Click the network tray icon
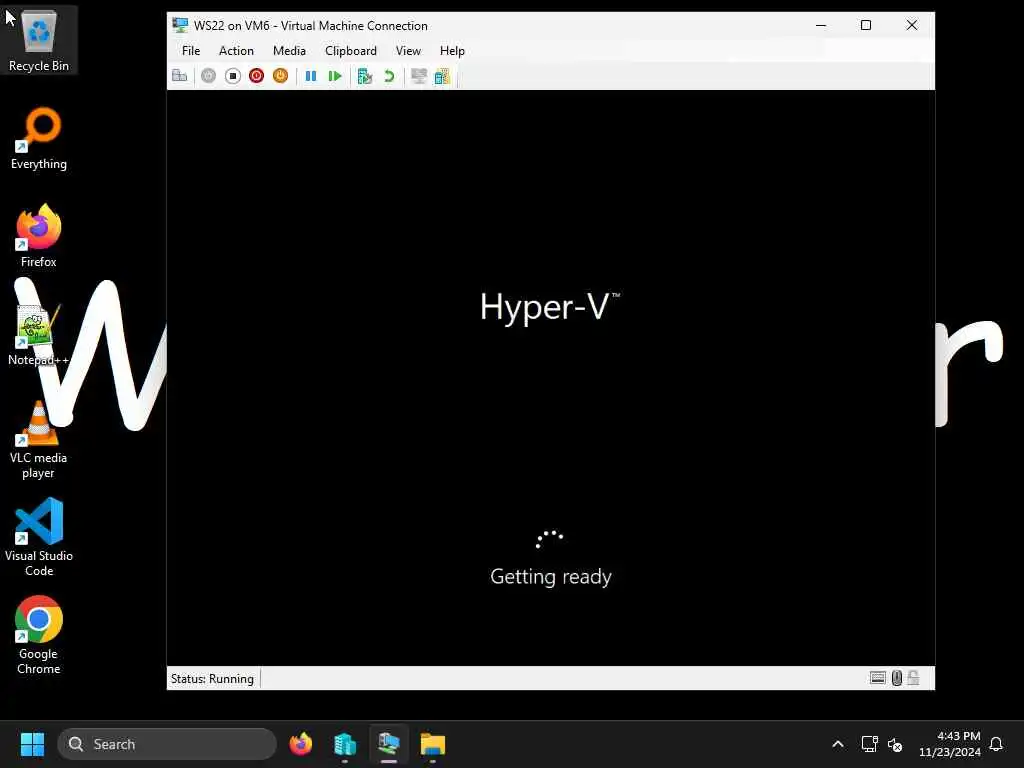Screen dimensions: 1024x768 click(x=869, y=744)
